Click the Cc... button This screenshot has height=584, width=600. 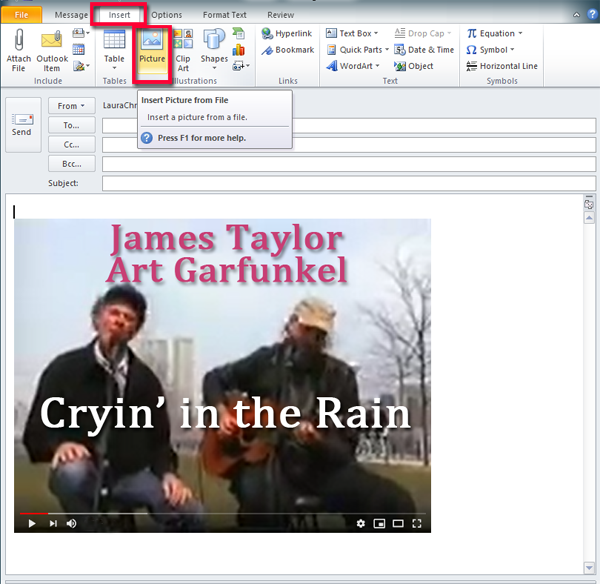click(x=72, y=144)
